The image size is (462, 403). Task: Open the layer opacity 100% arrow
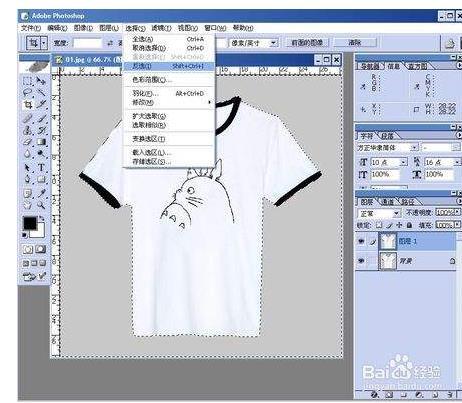point(457,212)
